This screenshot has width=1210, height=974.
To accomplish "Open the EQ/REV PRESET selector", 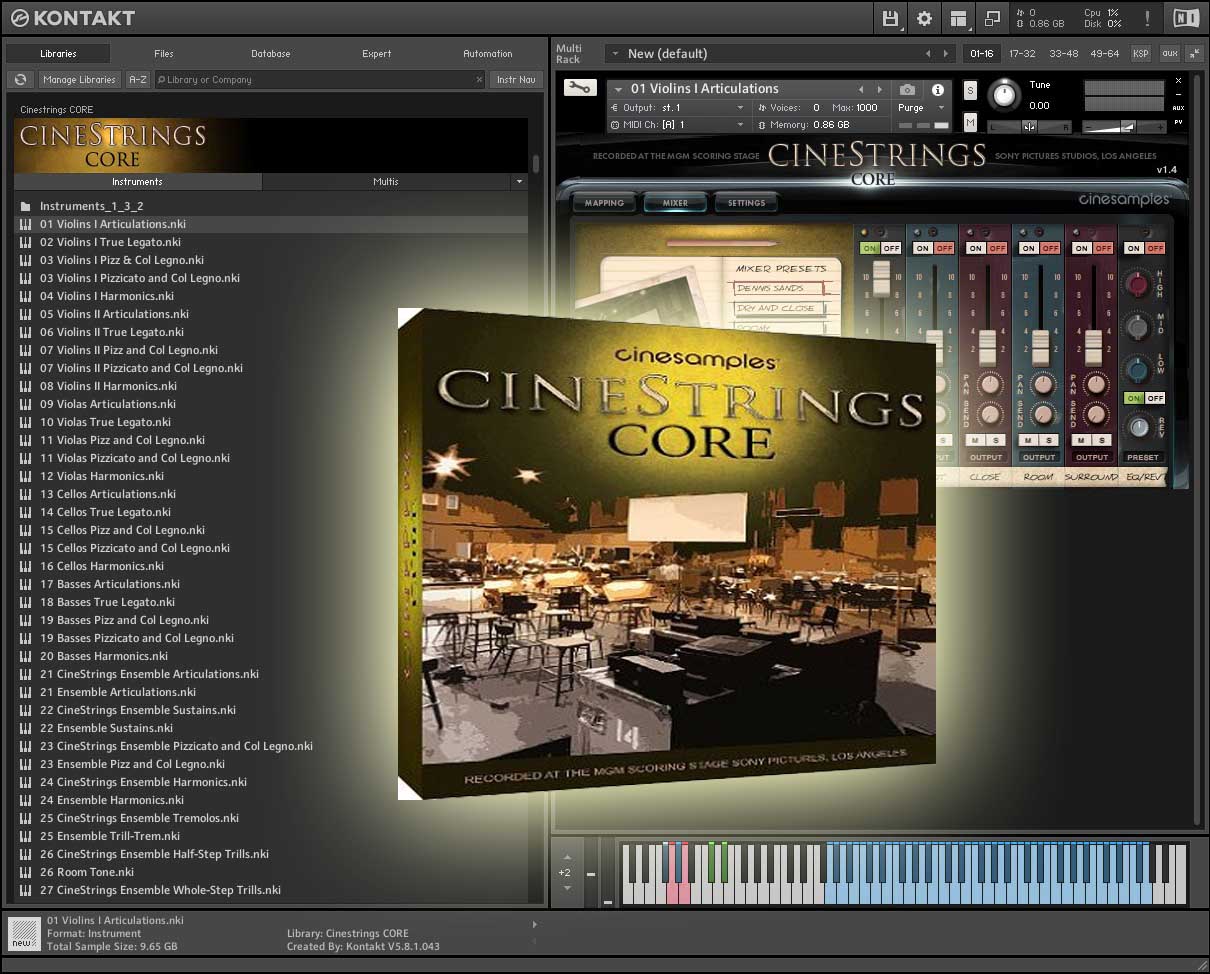I will coord(1142,457).
